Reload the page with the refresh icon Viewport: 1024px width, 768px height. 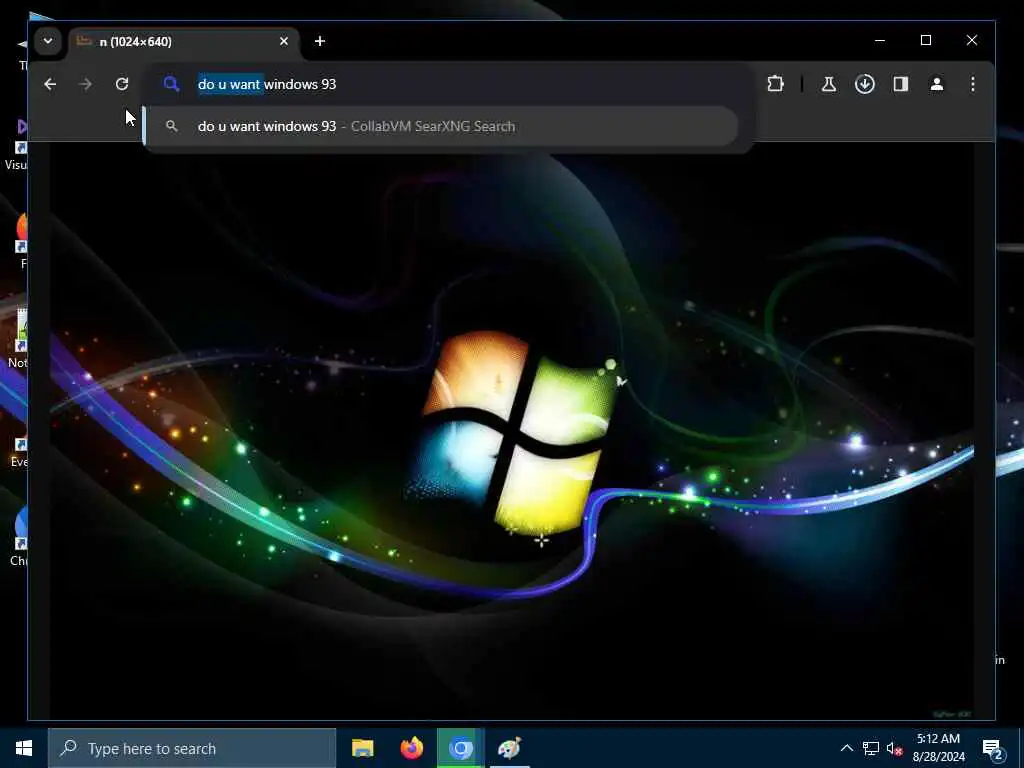tap(121, 84)
